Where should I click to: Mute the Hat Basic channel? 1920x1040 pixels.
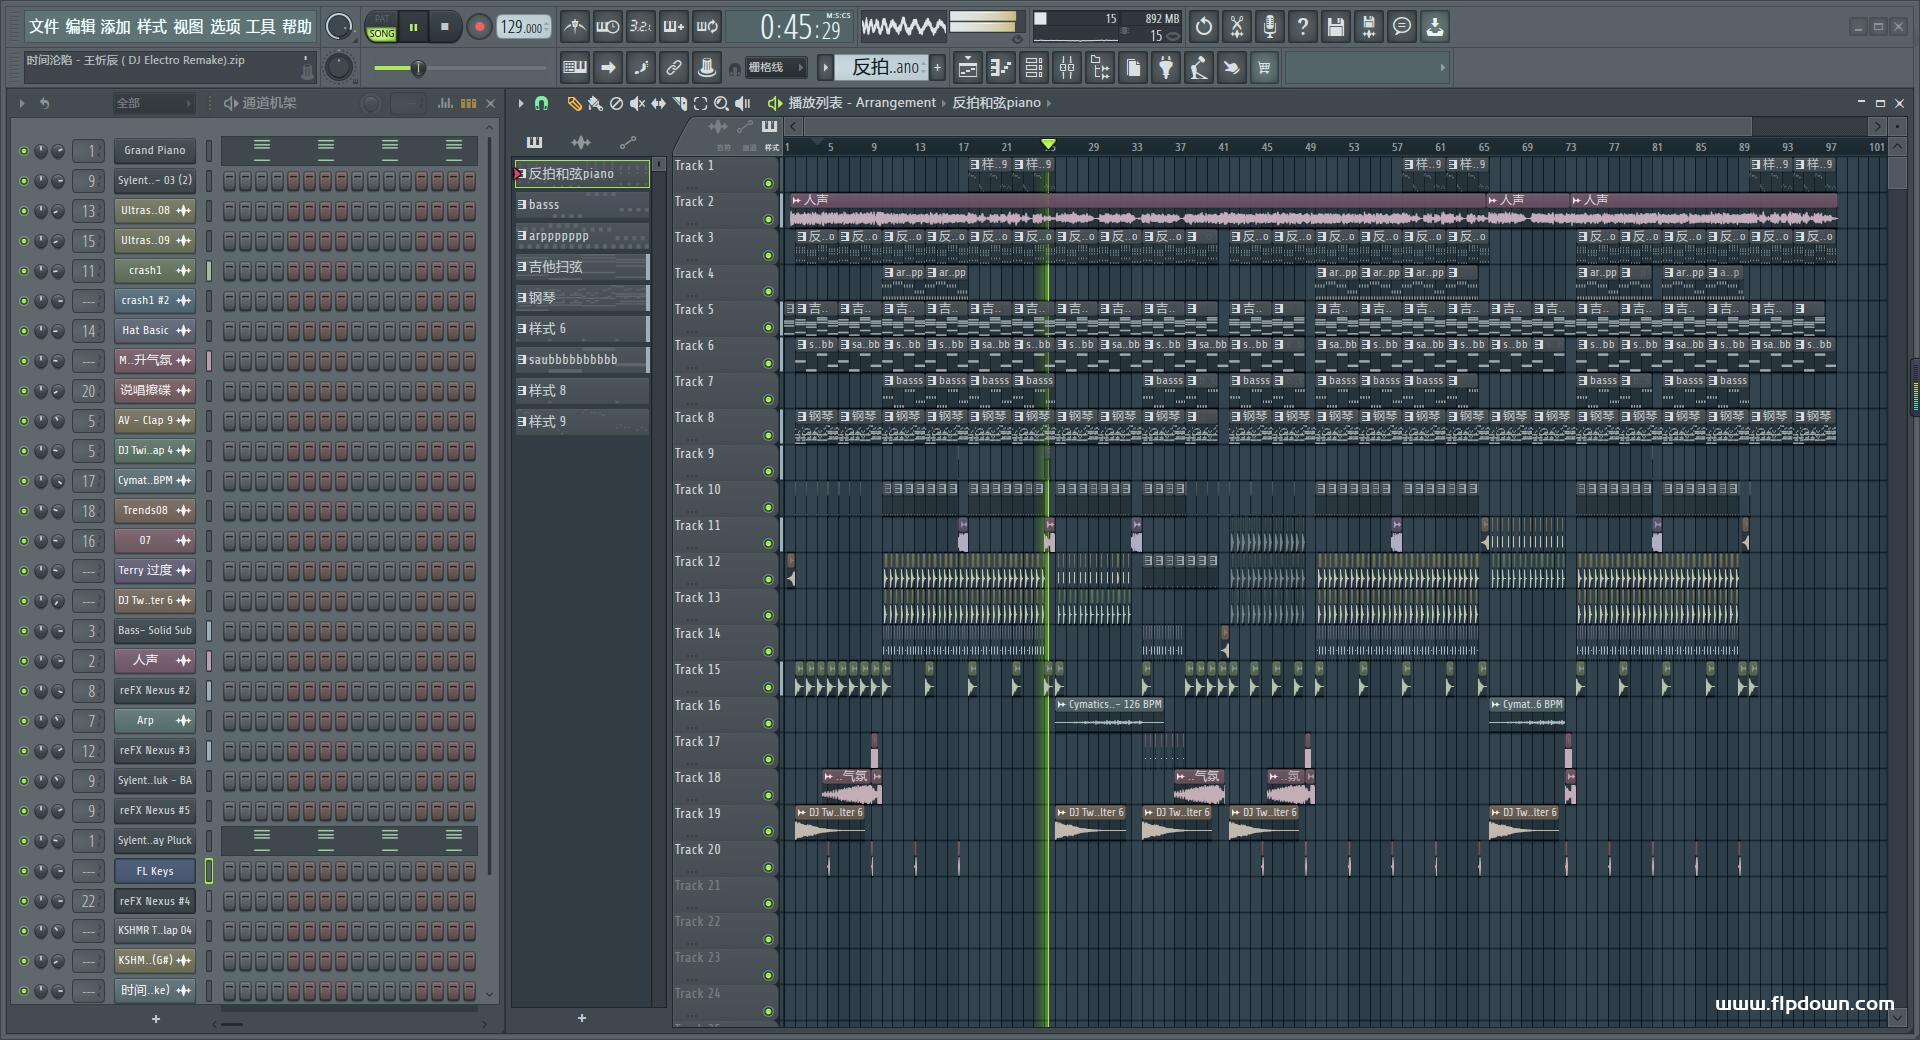click(24, 331)
